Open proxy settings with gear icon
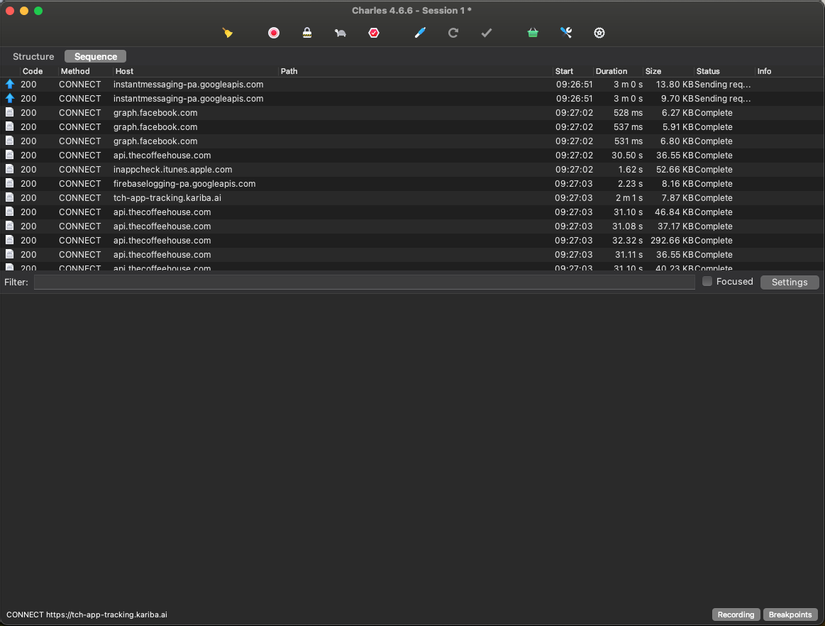Image resolution: width=825 pixels, height=626 pixels. (x=599, y=33)
